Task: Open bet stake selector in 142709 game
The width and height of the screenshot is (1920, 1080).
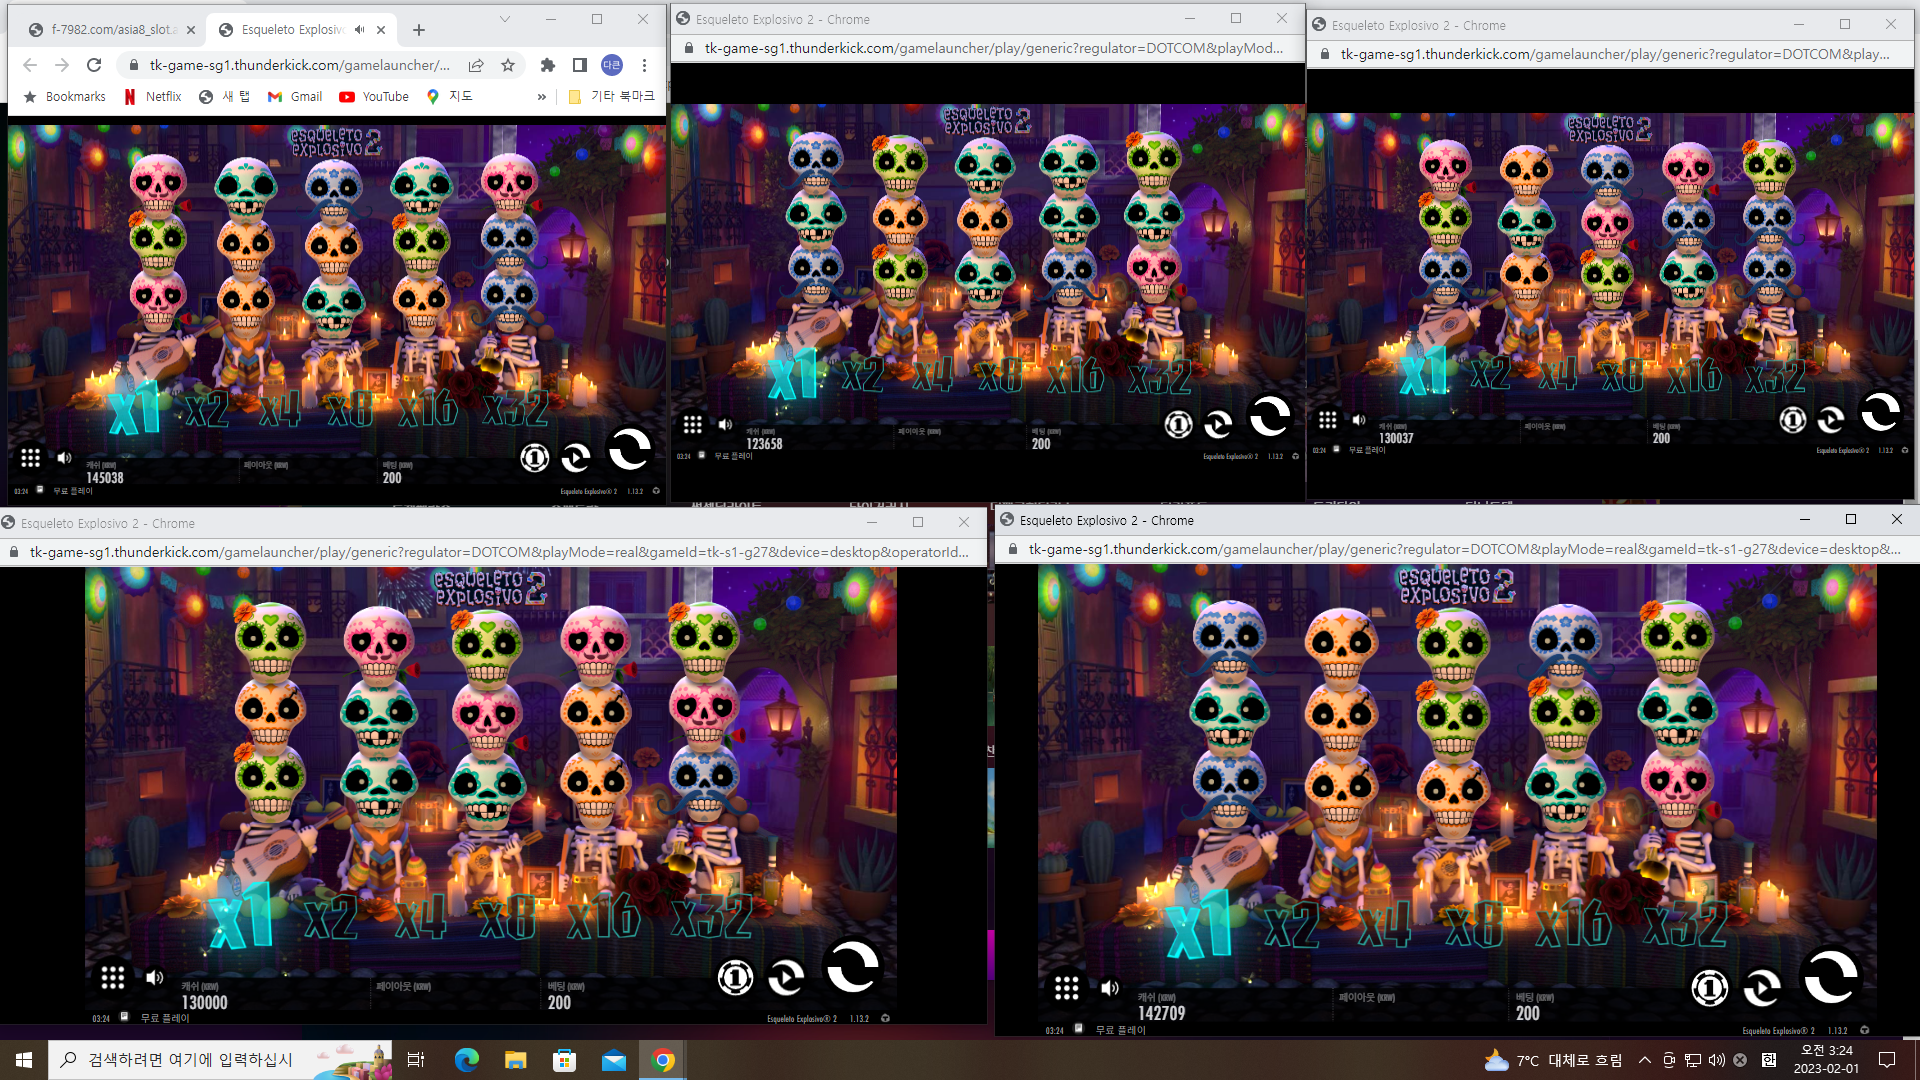Action: coord(1709,989)
